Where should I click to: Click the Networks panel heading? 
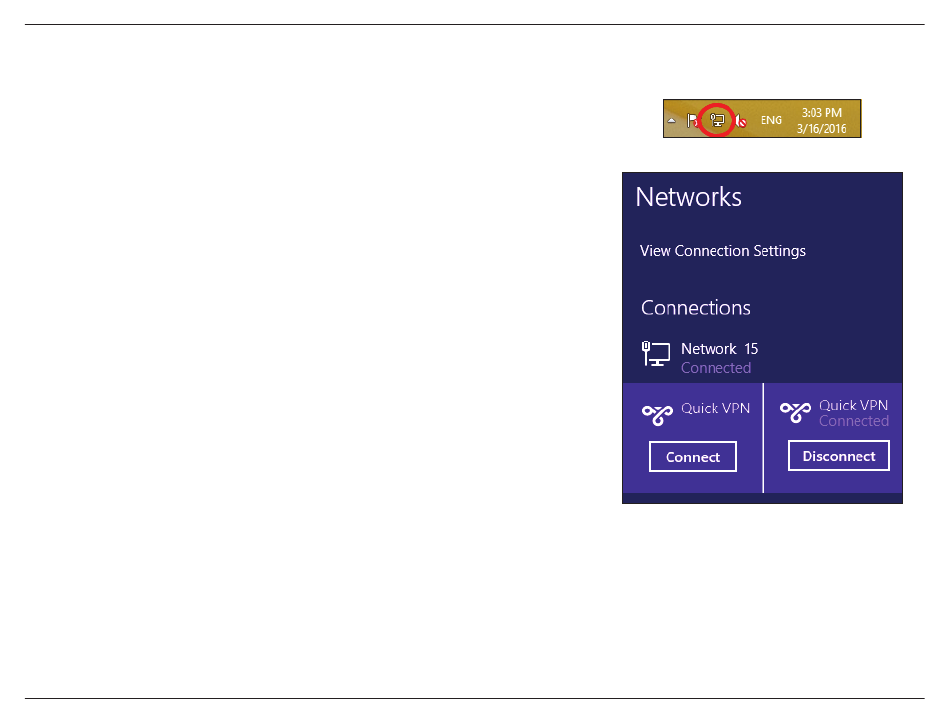click(688, 197)
